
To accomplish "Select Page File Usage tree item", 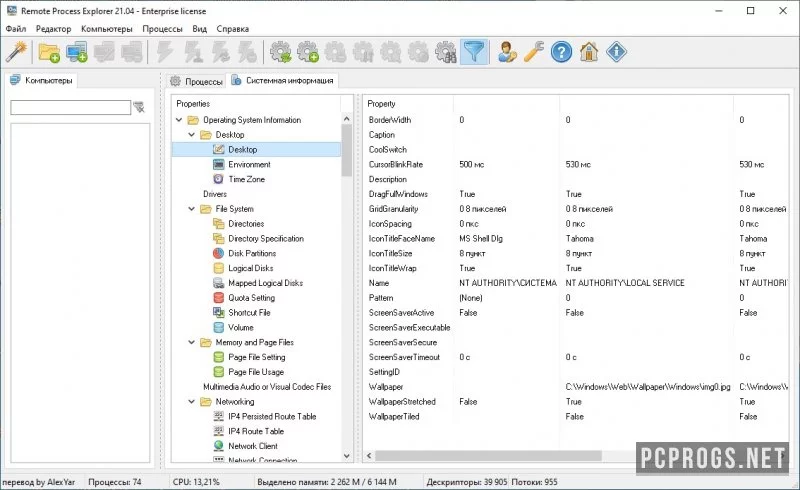I will tap(256, 372).
